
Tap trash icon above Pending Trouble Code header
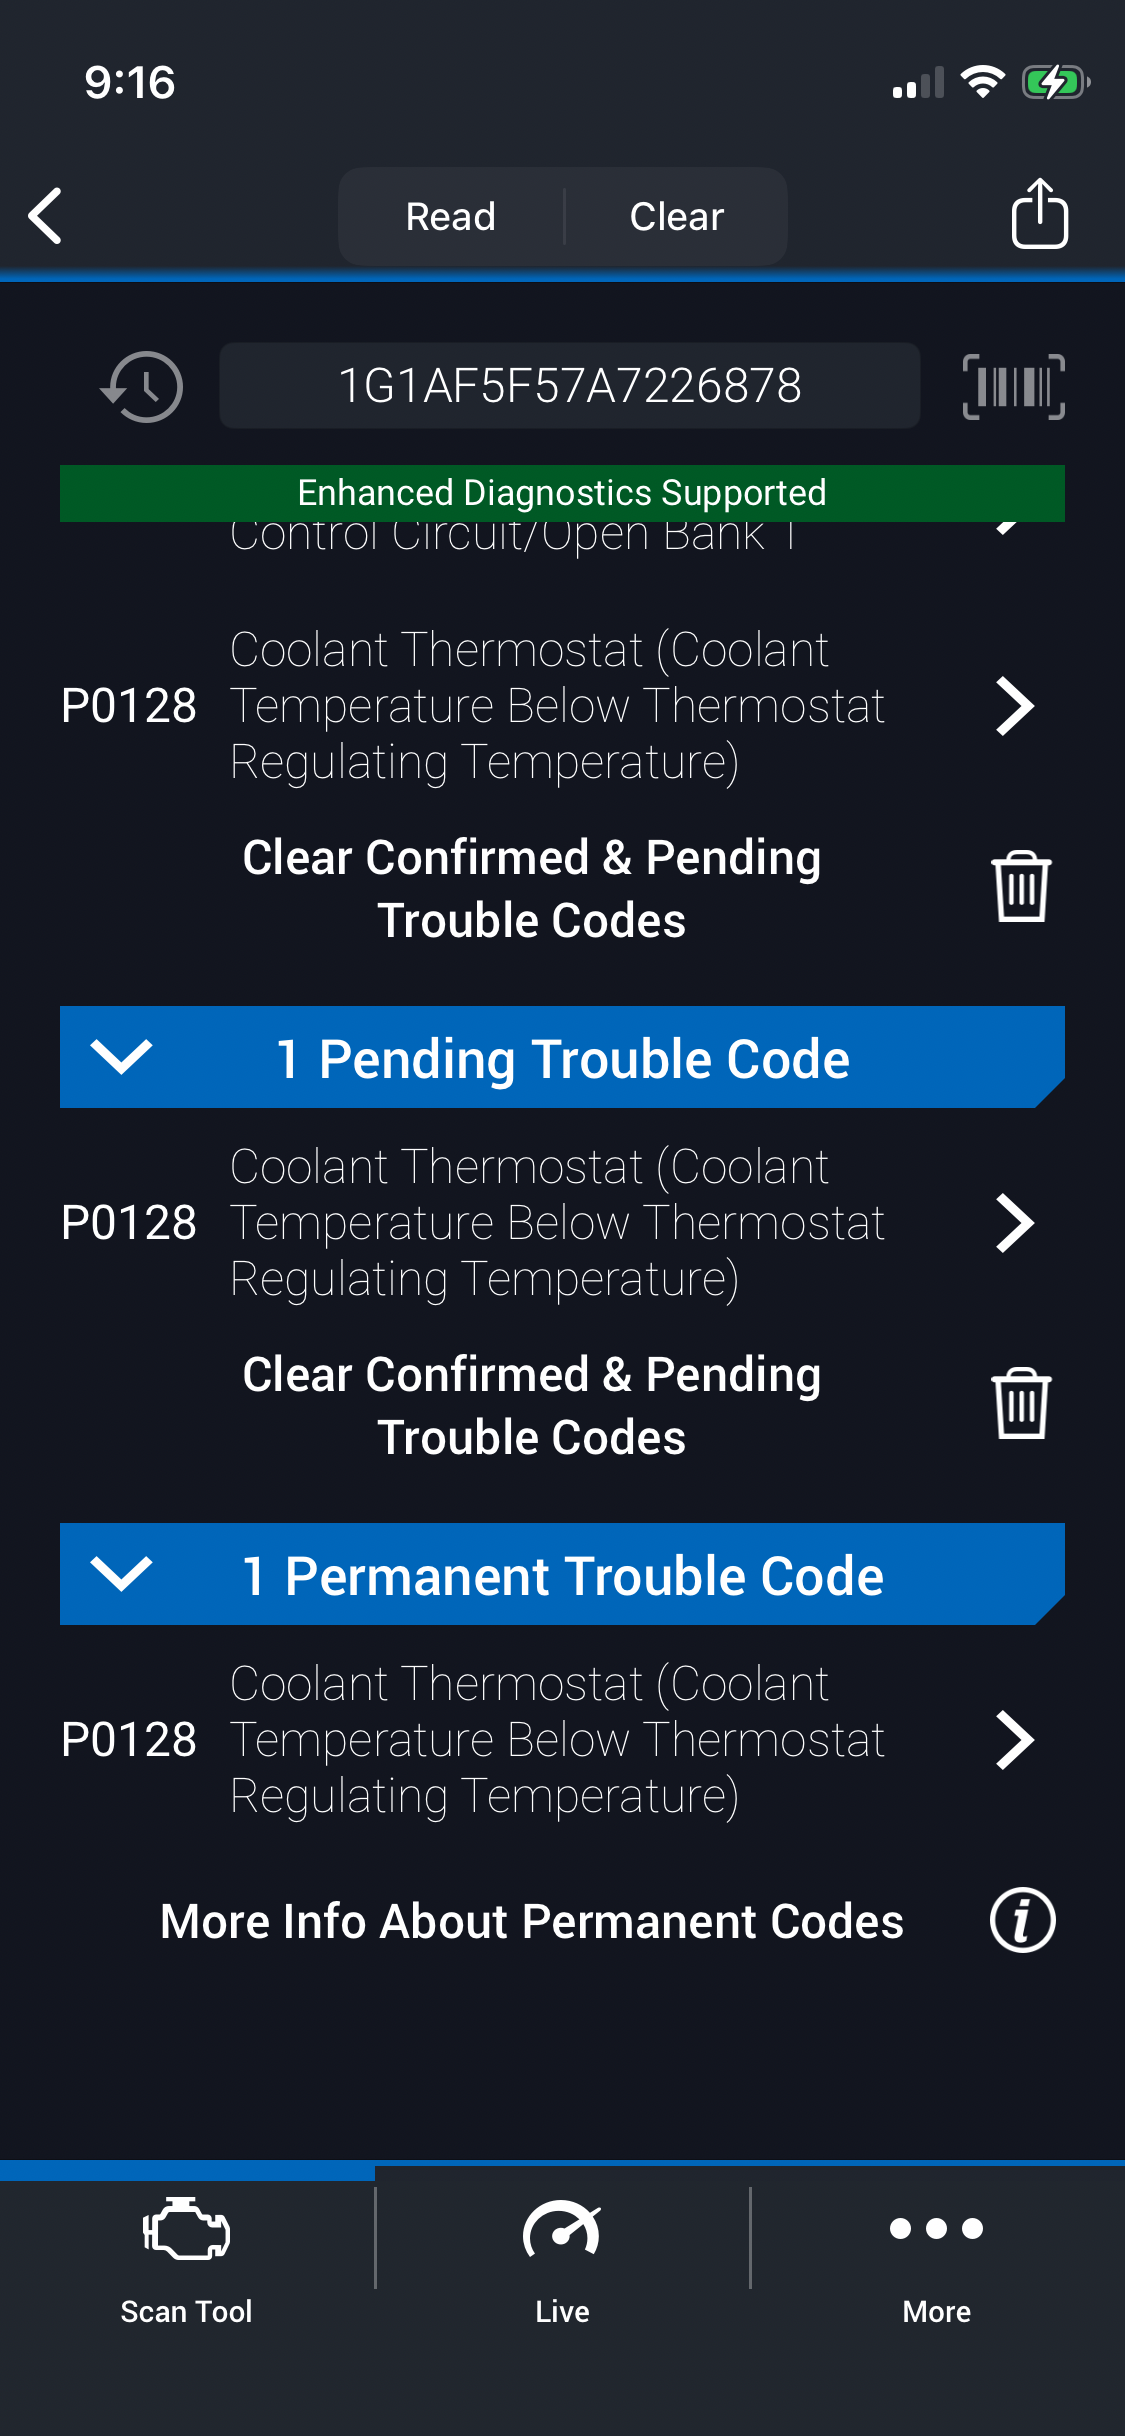[x=1021, y=886]
